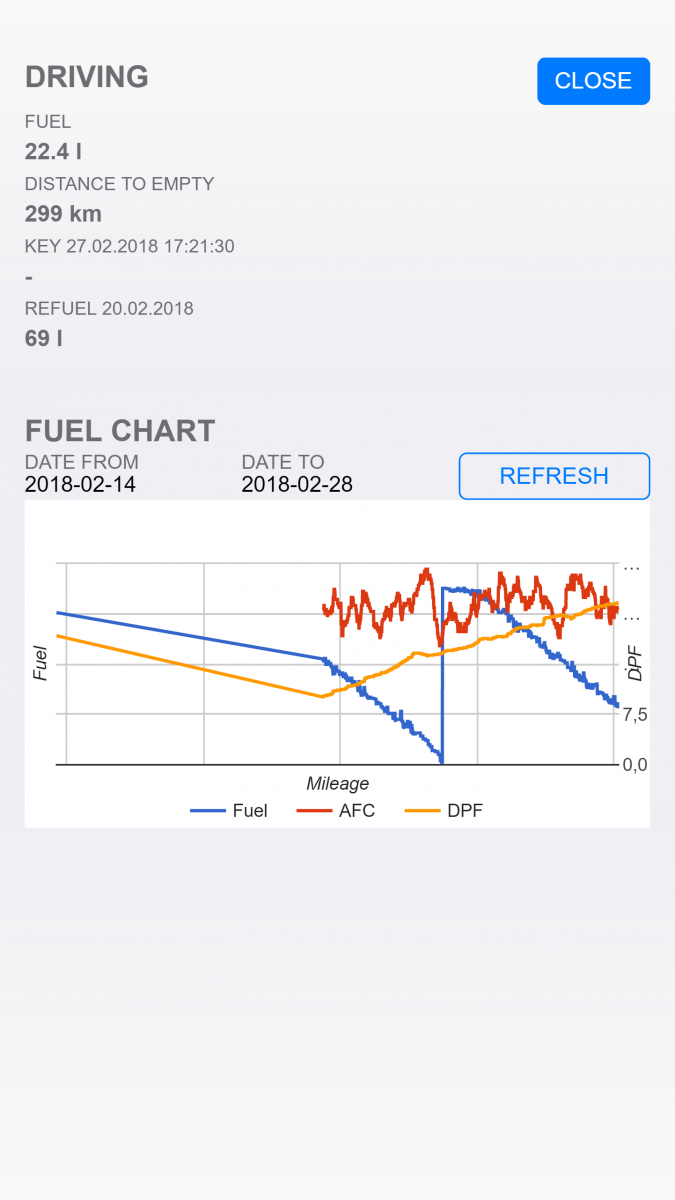Tap the 299 km distance to empty value
This screenshot has width=675, height=1200.
point(63,214)
